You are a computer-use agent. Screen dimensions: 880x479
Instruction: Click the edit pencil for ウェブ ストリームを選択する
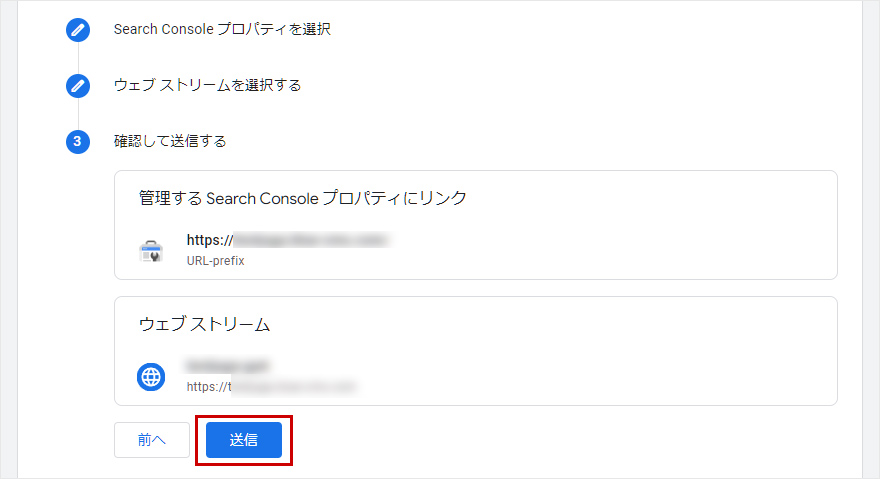78,86
